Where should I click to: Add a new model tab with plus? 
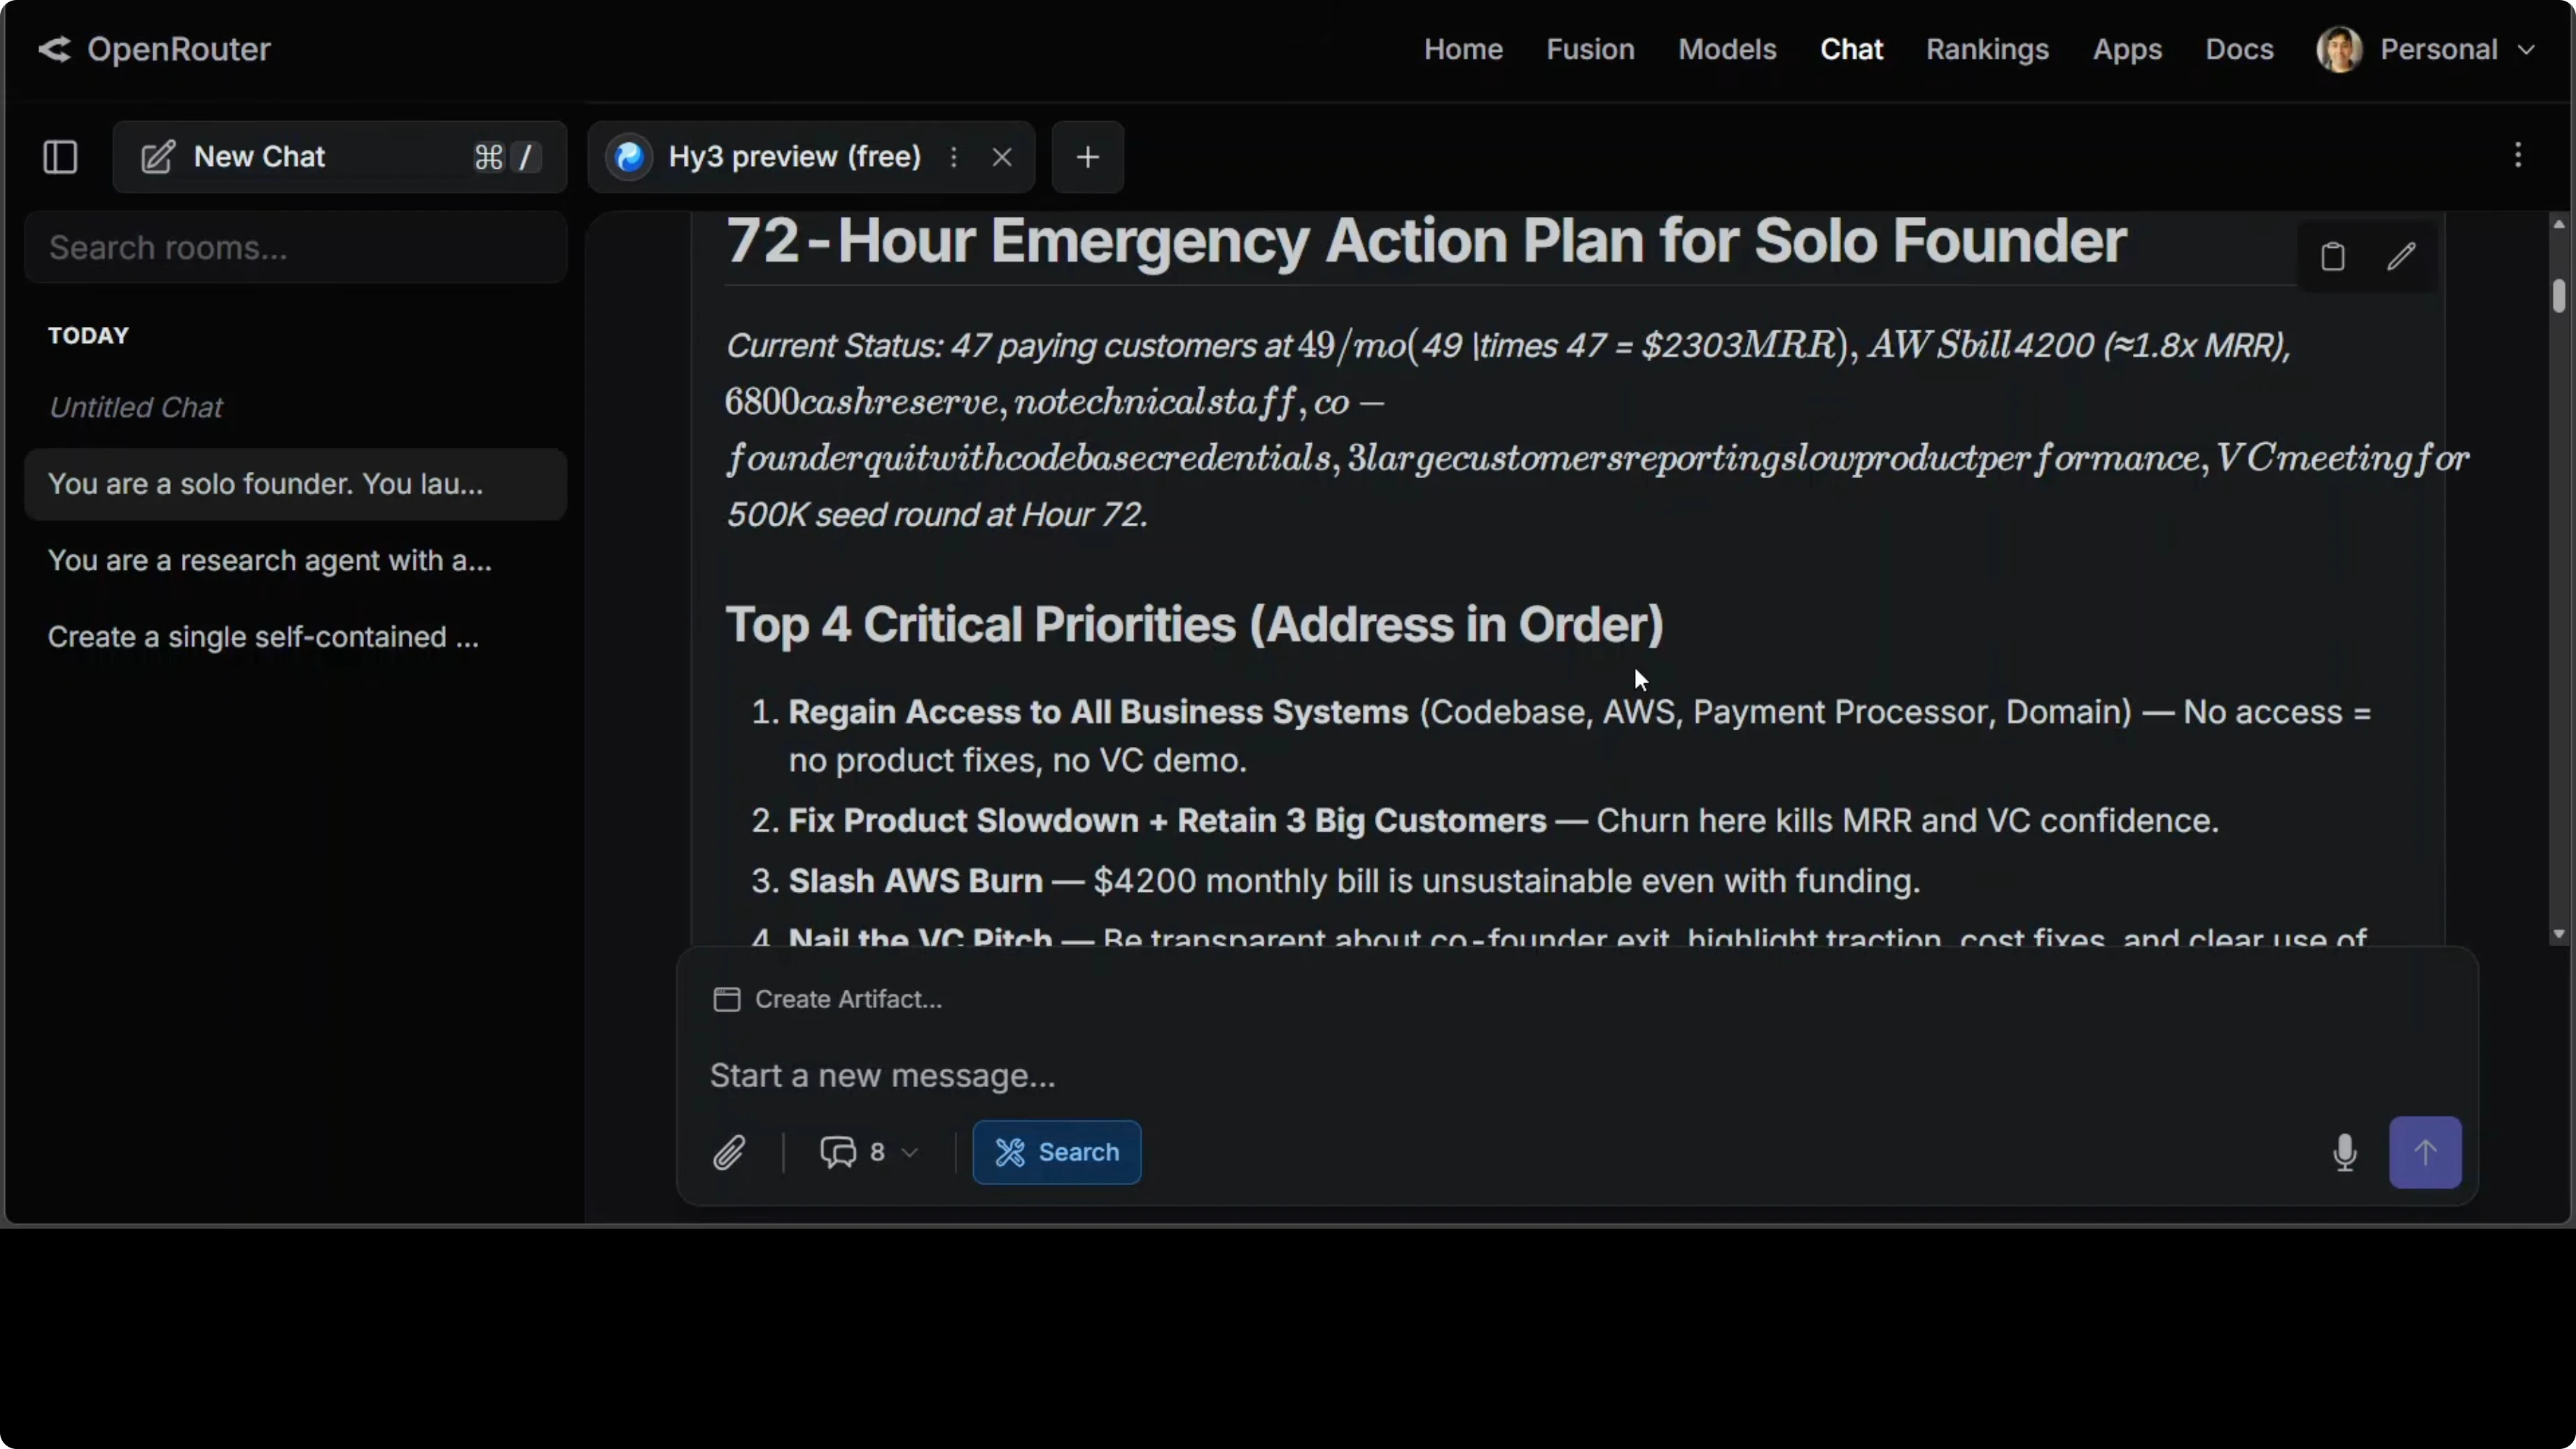pos(1087,157)
